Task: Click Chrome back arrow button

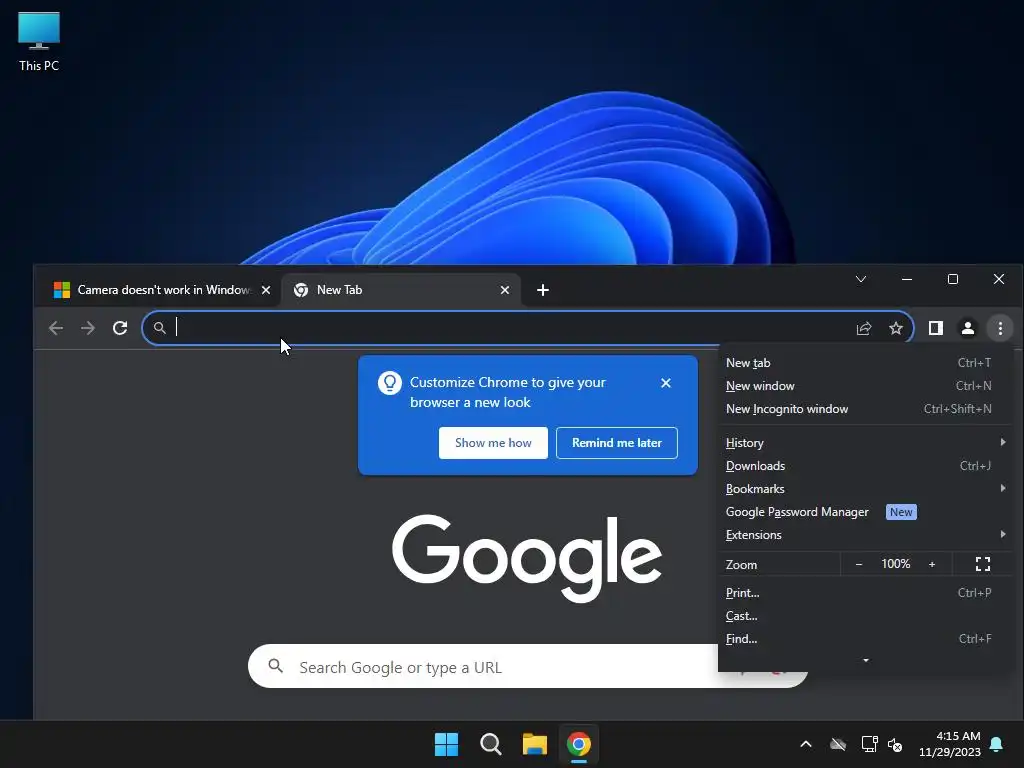Action: click(x=56, y=328)
